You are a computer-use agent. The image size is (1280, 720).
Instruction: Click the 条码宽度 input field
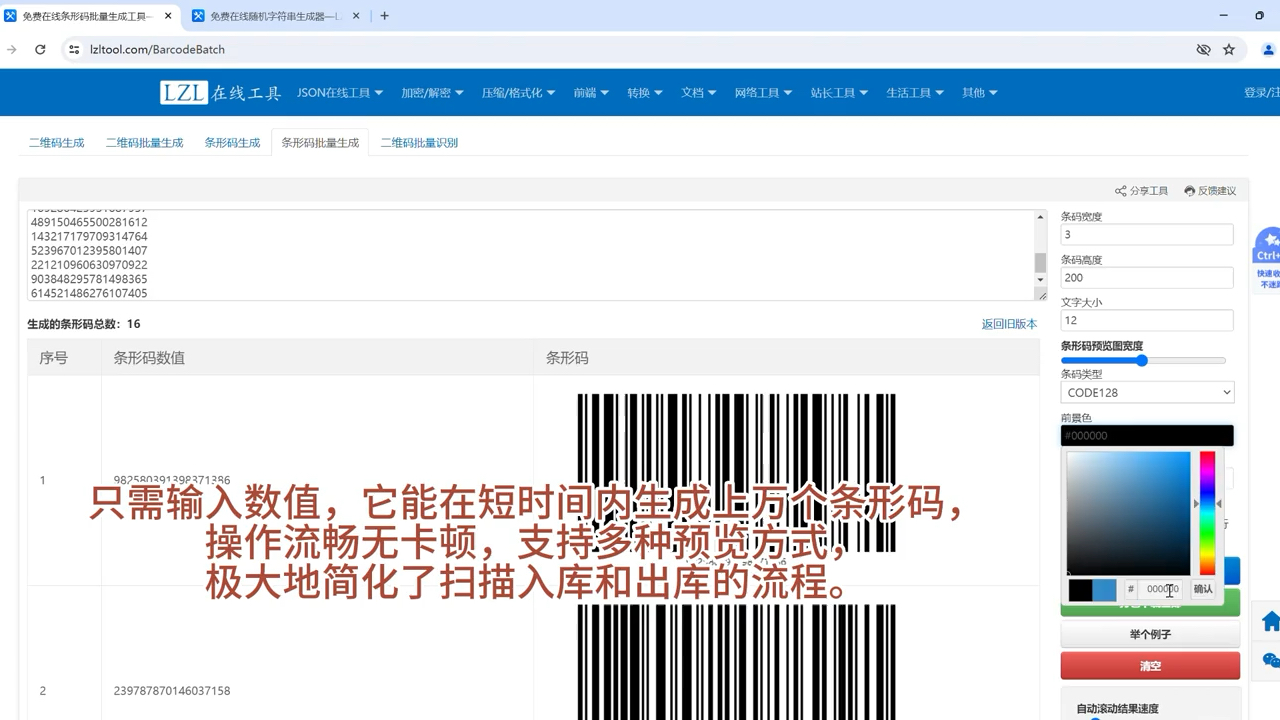[x=1147, y=234]
